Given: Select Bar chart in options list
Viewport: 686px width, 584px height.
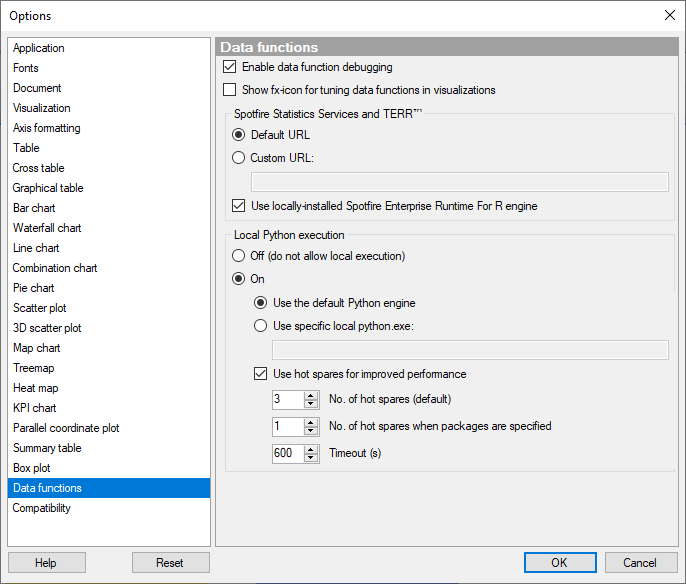Looking at the screenshot, I should (109, 208).
